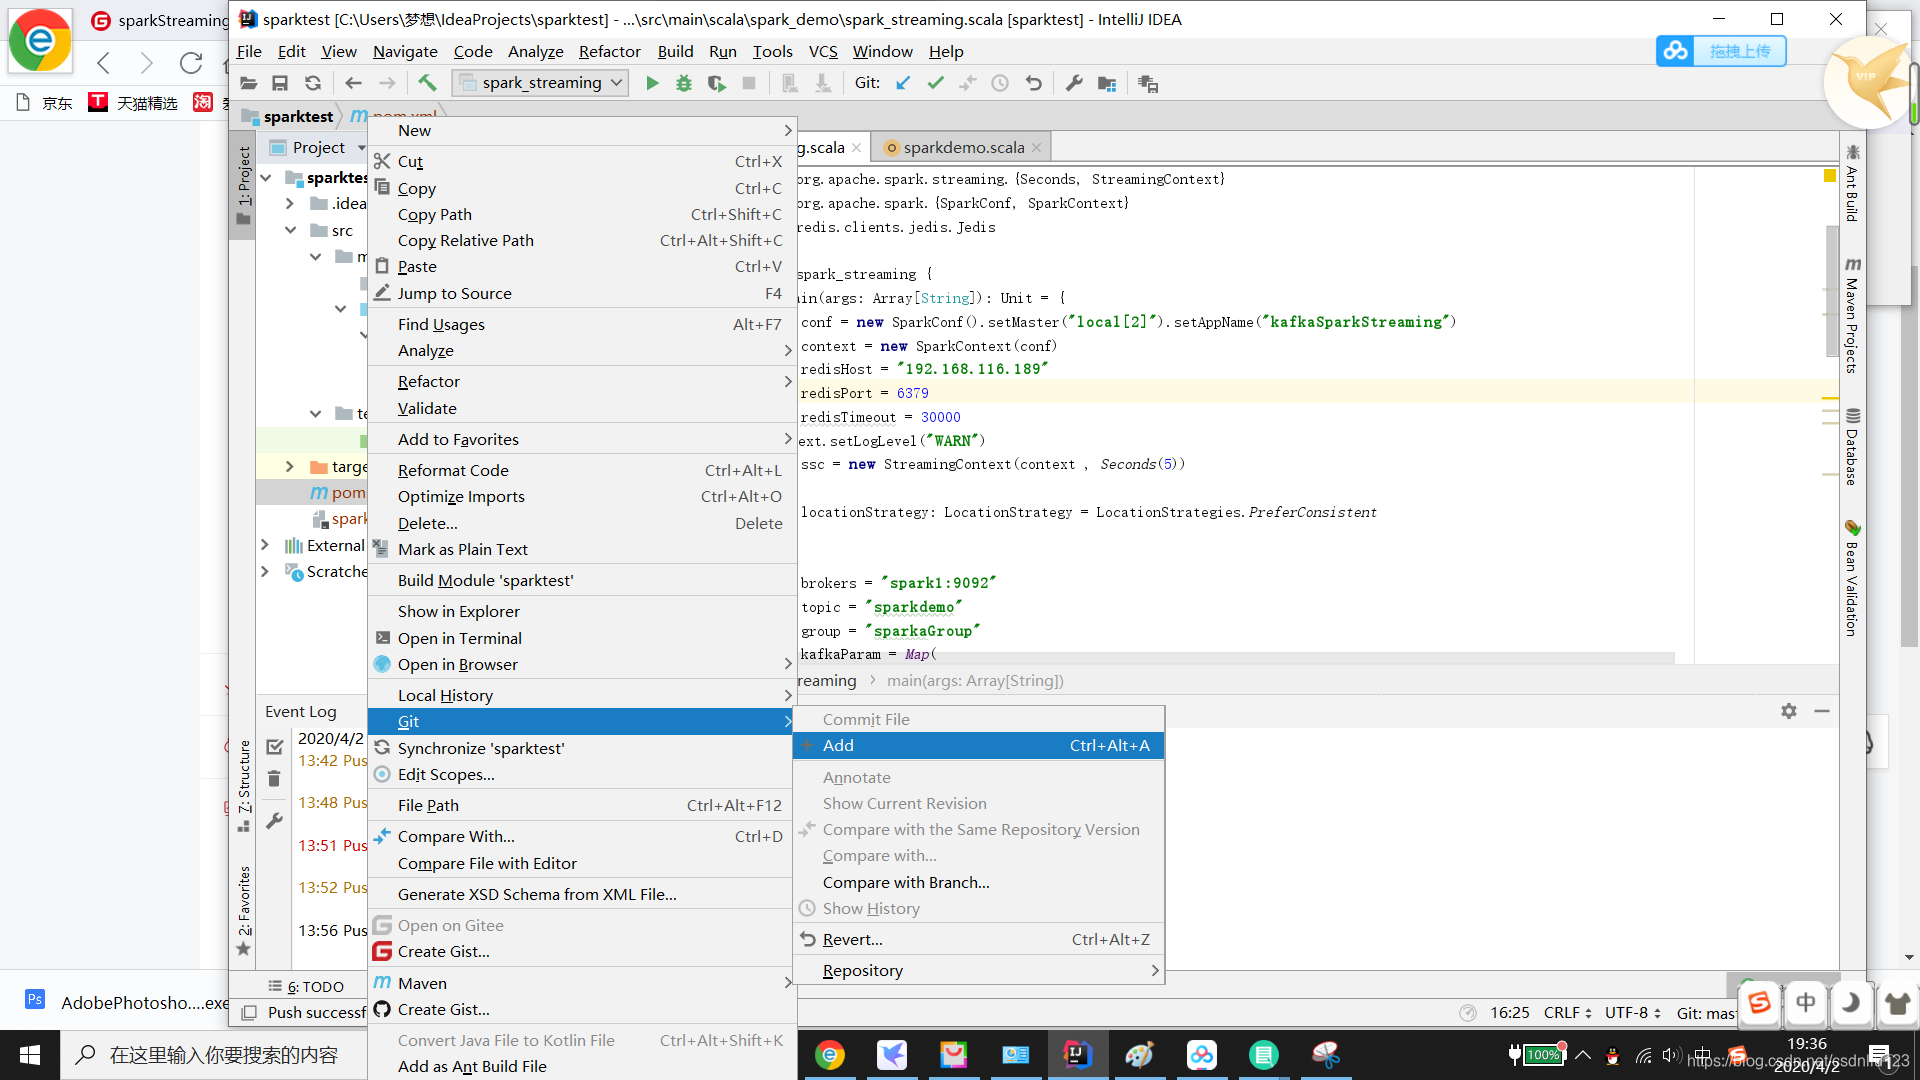Screen dimensions: 1920x1080
Task: Click the Back navigation arrow in IntelliJ toolbar
Action: tap(353, 84)
